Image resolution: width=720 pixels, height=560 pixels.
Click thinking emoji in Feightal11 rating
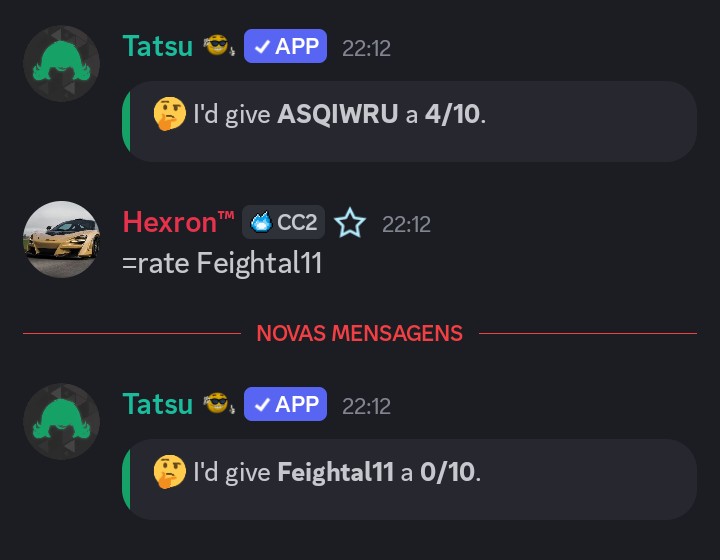[x=170, y=472]
